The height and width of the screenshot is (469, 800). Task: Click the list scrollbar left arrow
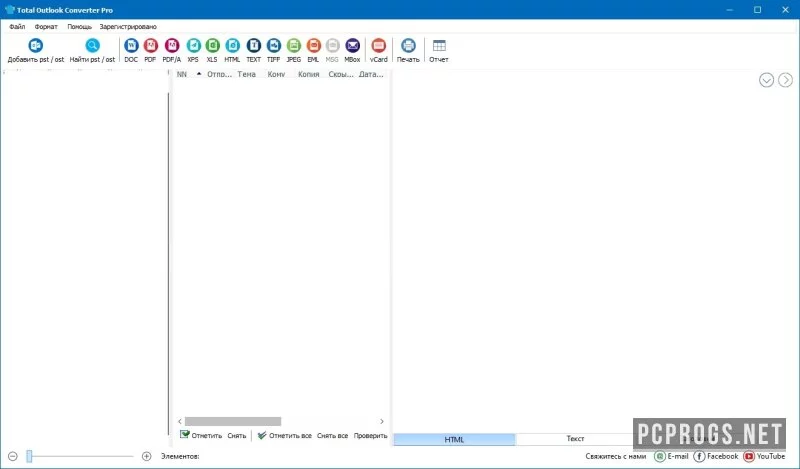point(180,422)
